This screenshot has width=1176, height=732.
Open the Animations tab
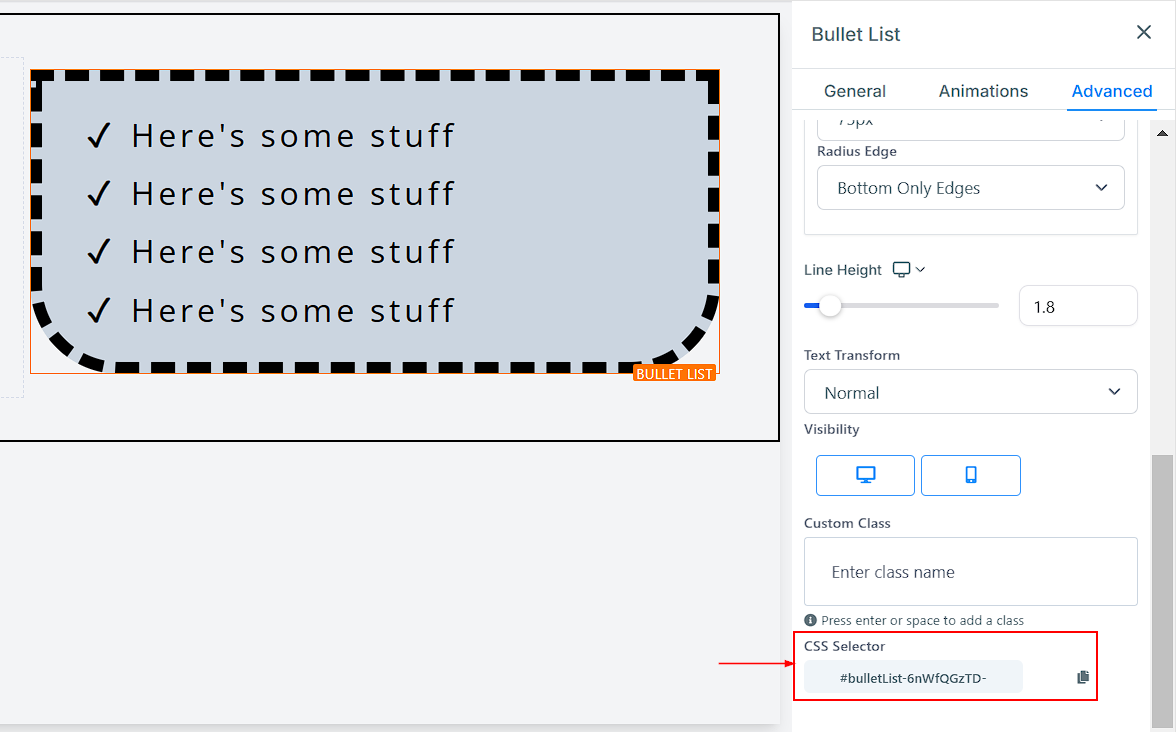(983, 91)
